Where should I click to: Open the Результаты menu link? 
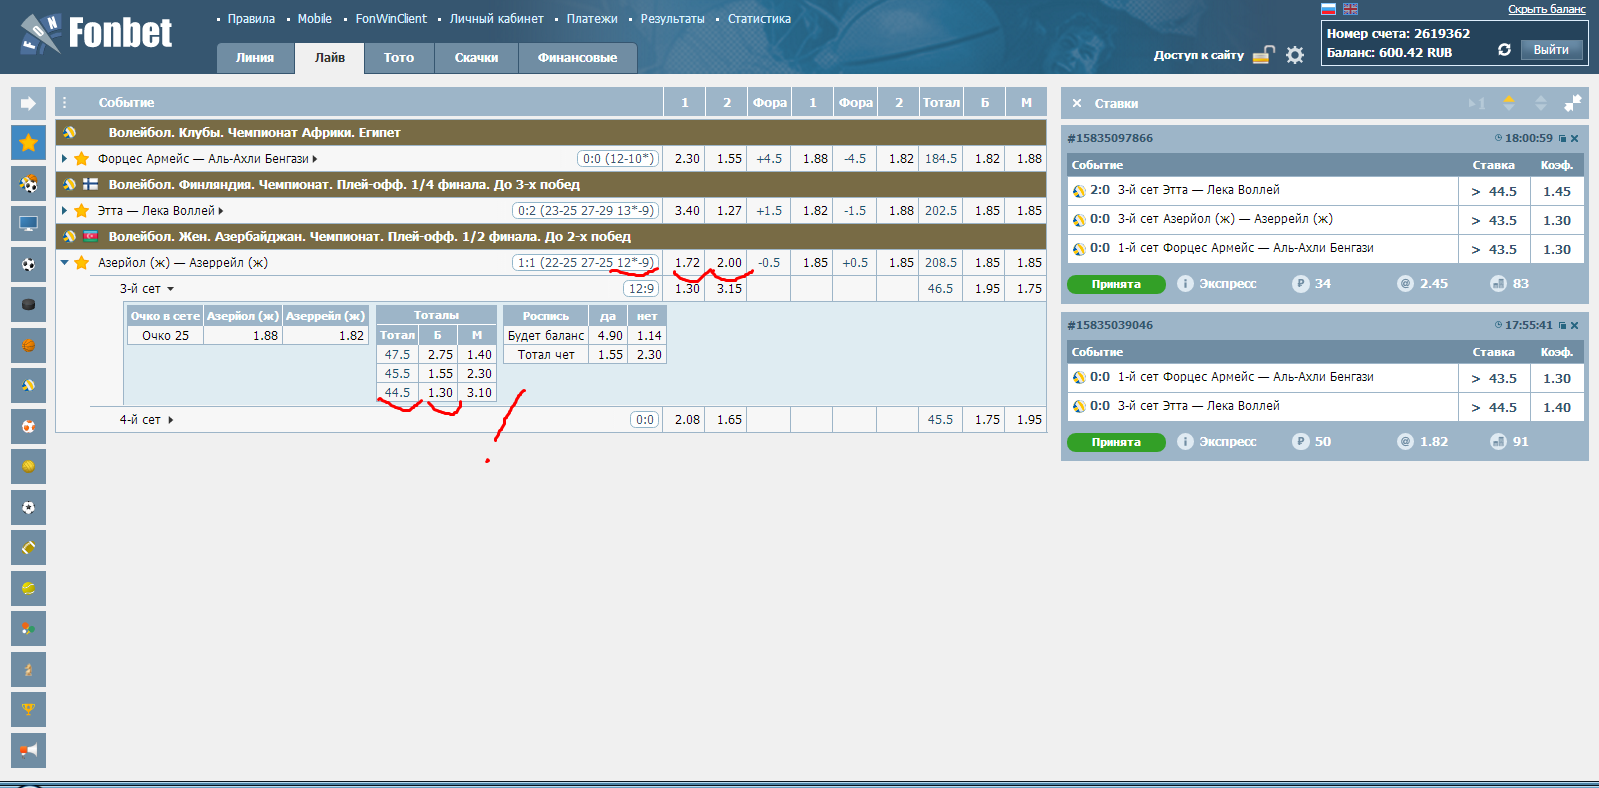(672, 19)
